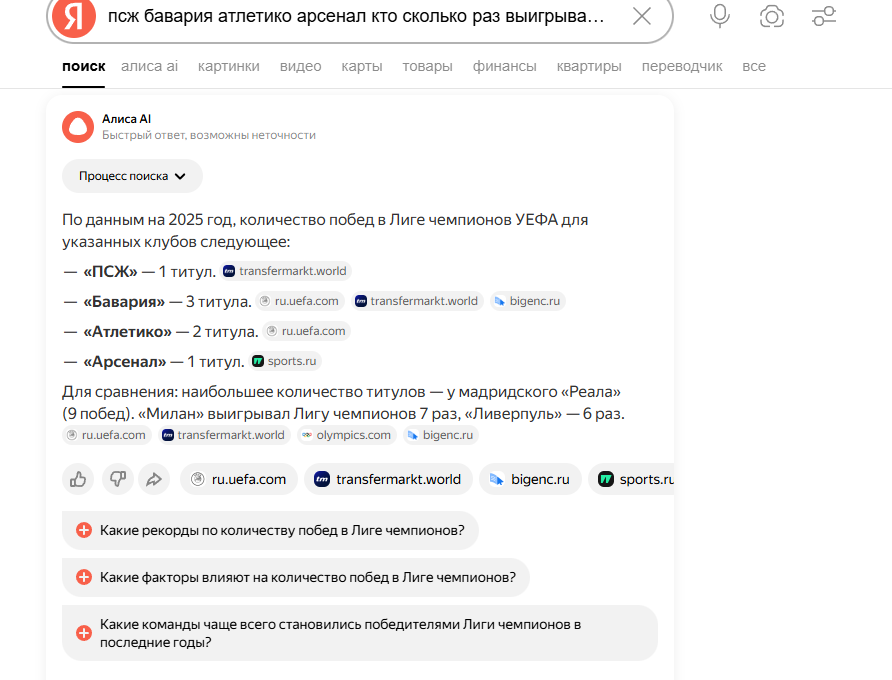
Task: Start voice search with microphone icon
Action: 720,16
